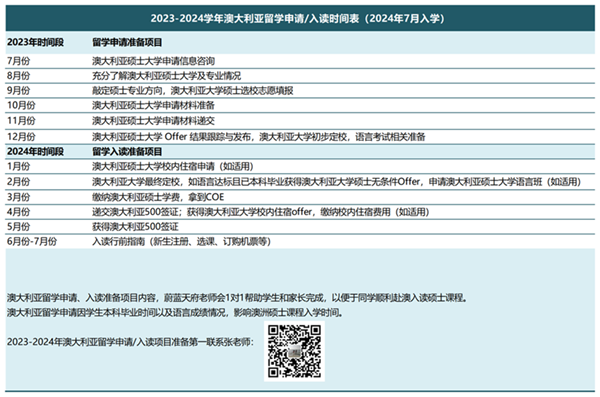Viewport: 600px width, 397px height.
Task: Select the 'Offer 结果跟踪与发布' cell
Action: click(259, 137)
